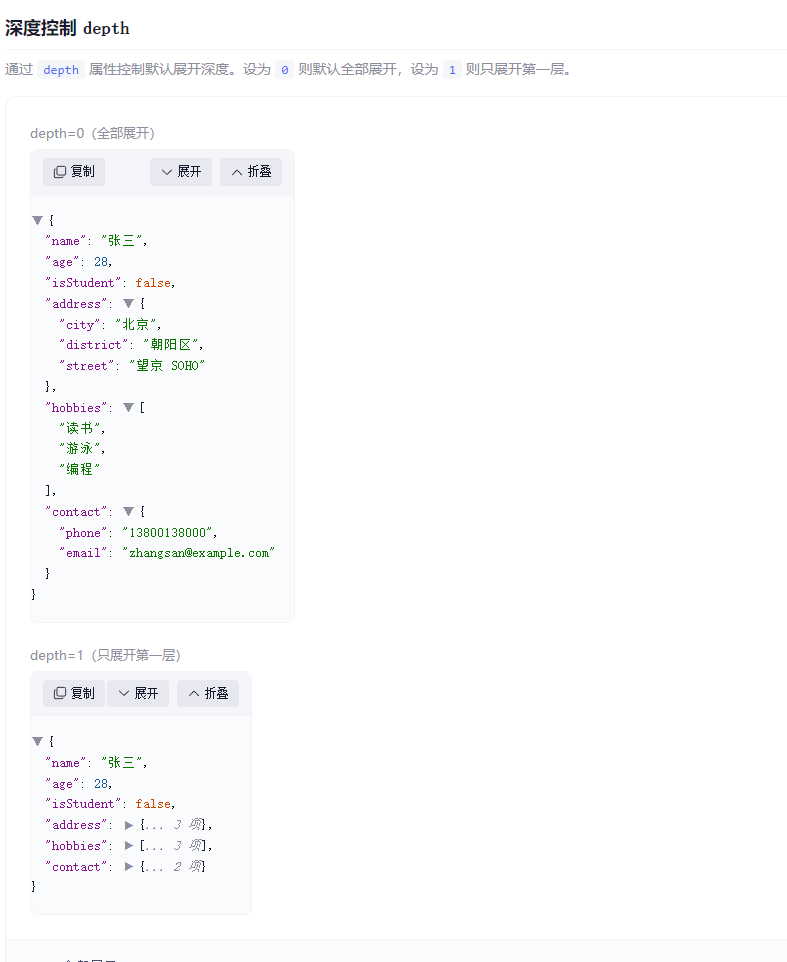Copy JSON in the depth=0 viewer
This screenshot has width=787, height=962.
74,172
